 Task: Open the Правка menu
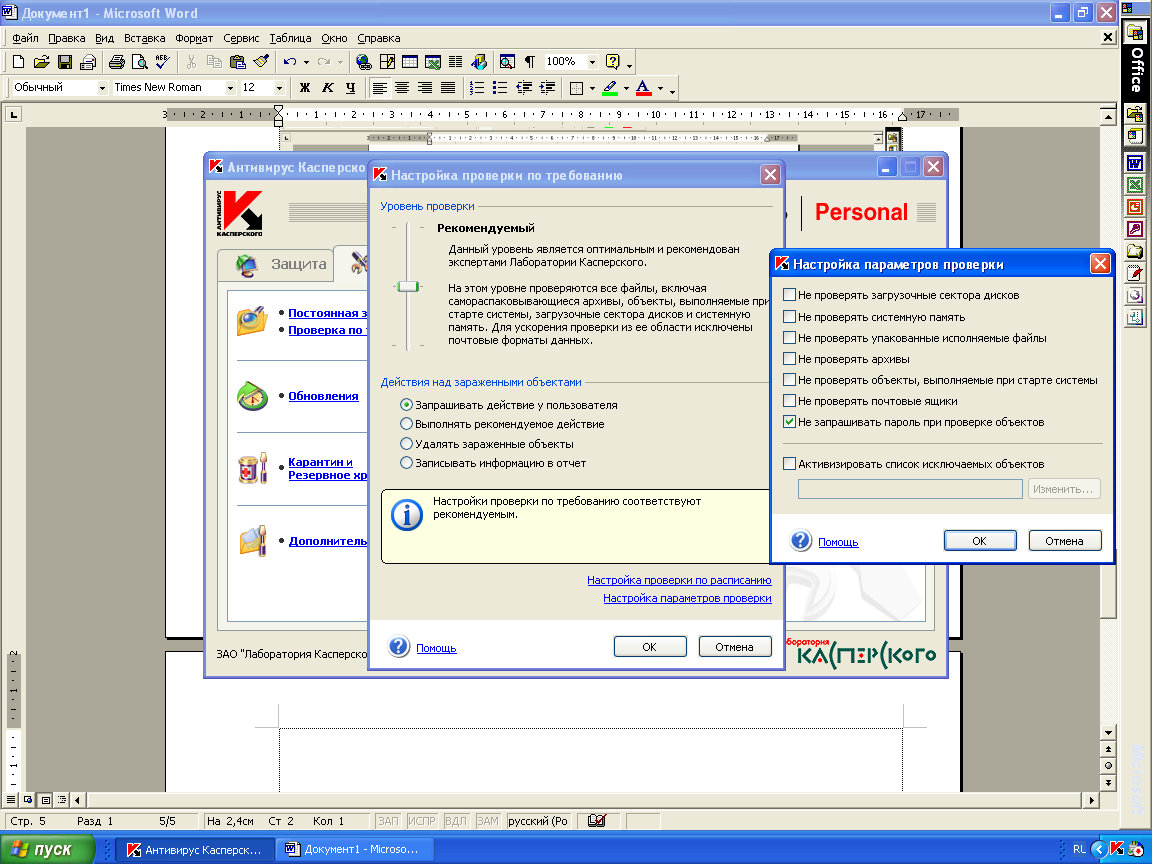[x=66, y=38]
